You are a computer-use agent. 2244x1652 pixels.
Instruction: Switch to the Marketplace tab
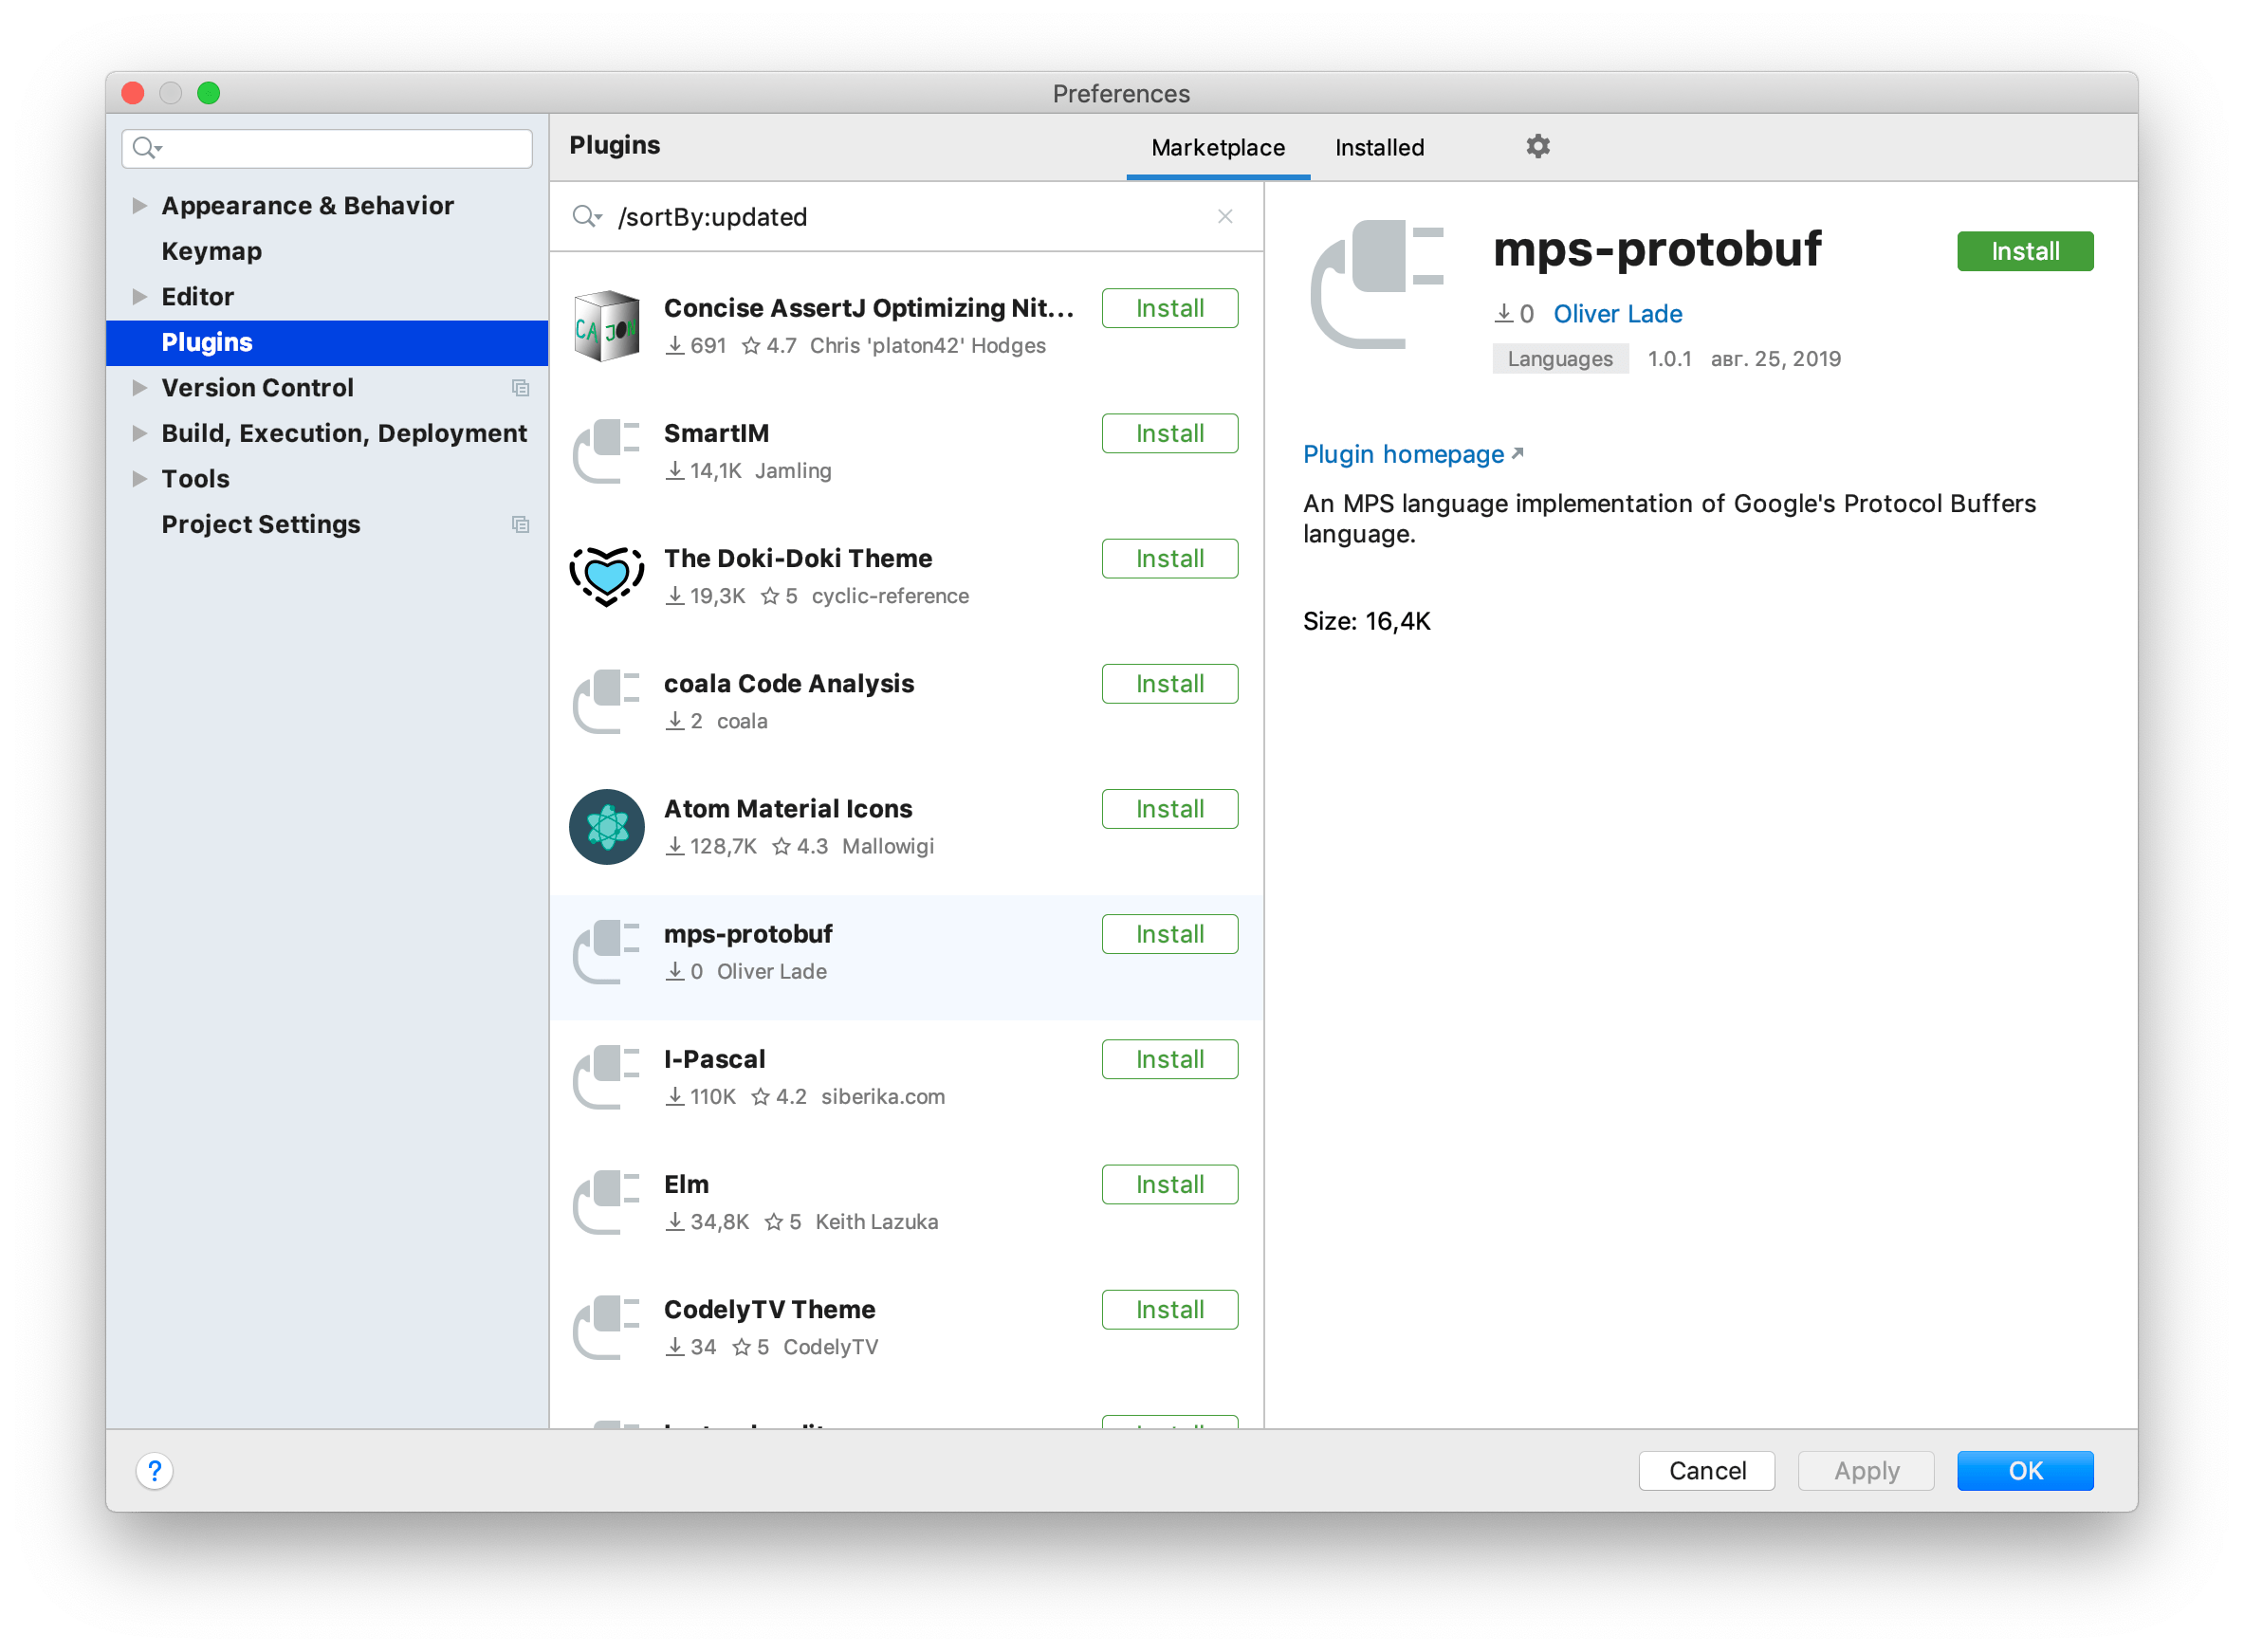click(1216, 147)
